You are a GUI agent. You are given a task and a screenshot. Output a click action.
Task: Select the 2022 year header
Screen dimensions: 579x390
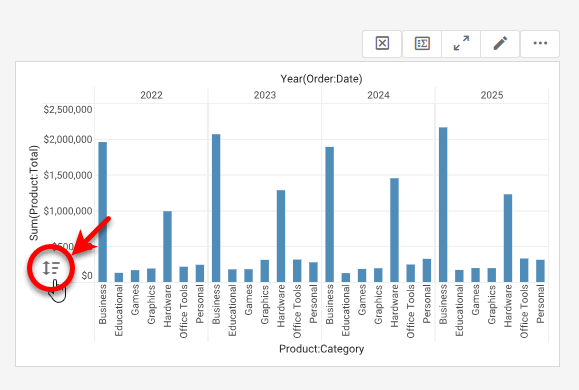tap(151, 95)
